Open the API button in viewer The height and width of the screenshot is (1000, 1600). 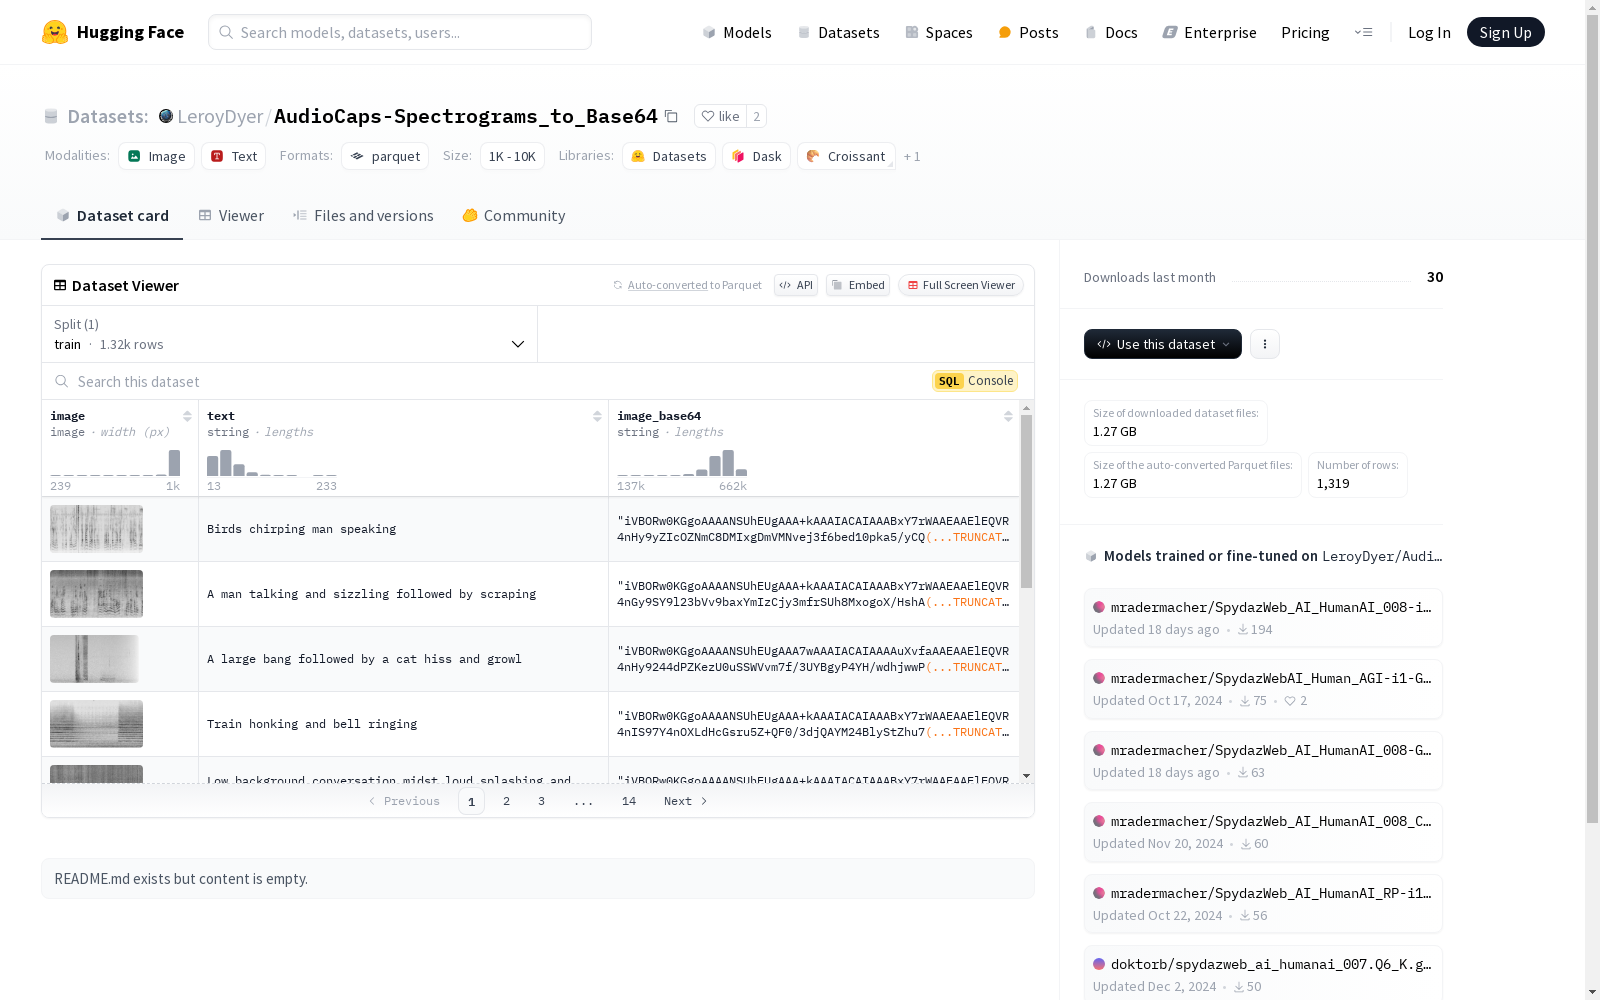point(796,285)
